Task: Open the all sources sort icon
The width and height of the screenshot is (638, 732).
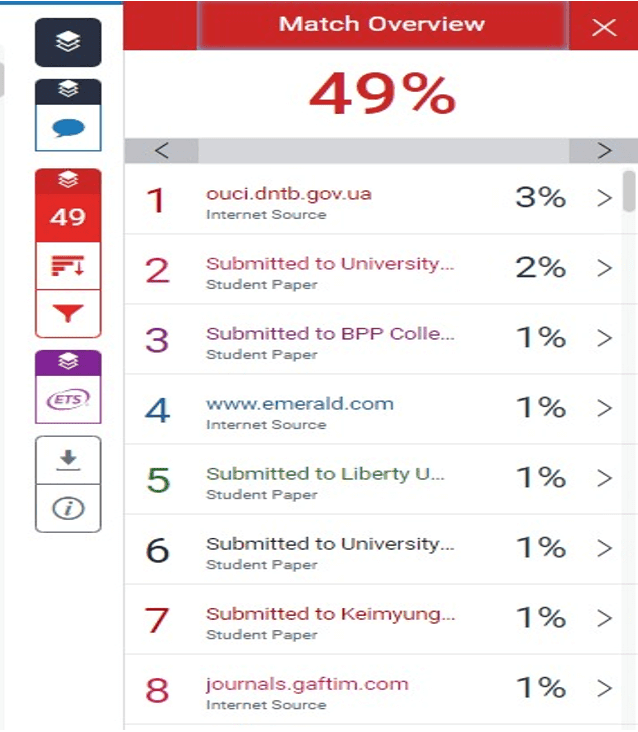Action: pyautogui.click(x=68, y=268)
